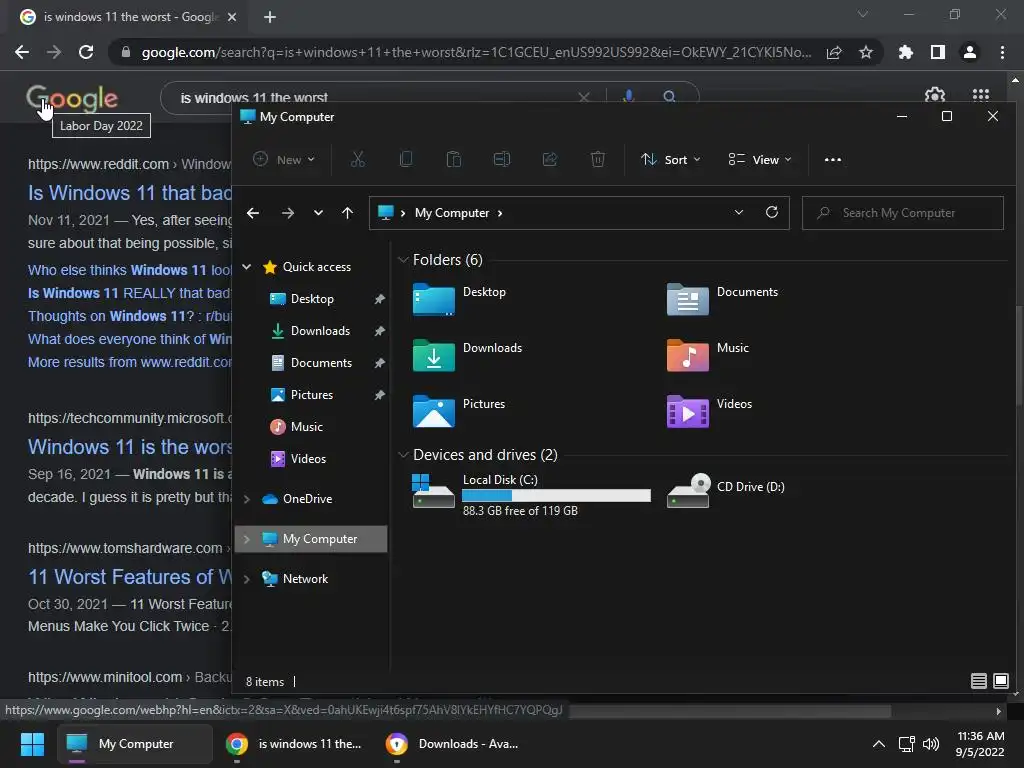Image resolution: width=1024 pixels, height=768 pixels.
Task: Switch to details view layout icon
Action: [978, 681]
